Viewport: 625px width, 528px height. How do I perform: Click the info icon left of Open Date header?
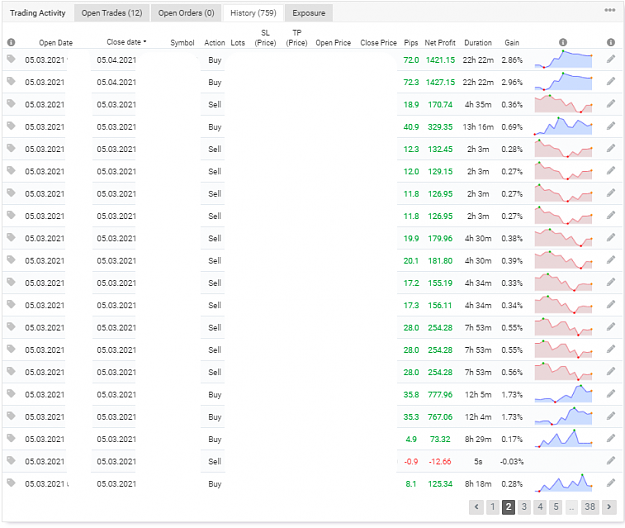point(11,42)
